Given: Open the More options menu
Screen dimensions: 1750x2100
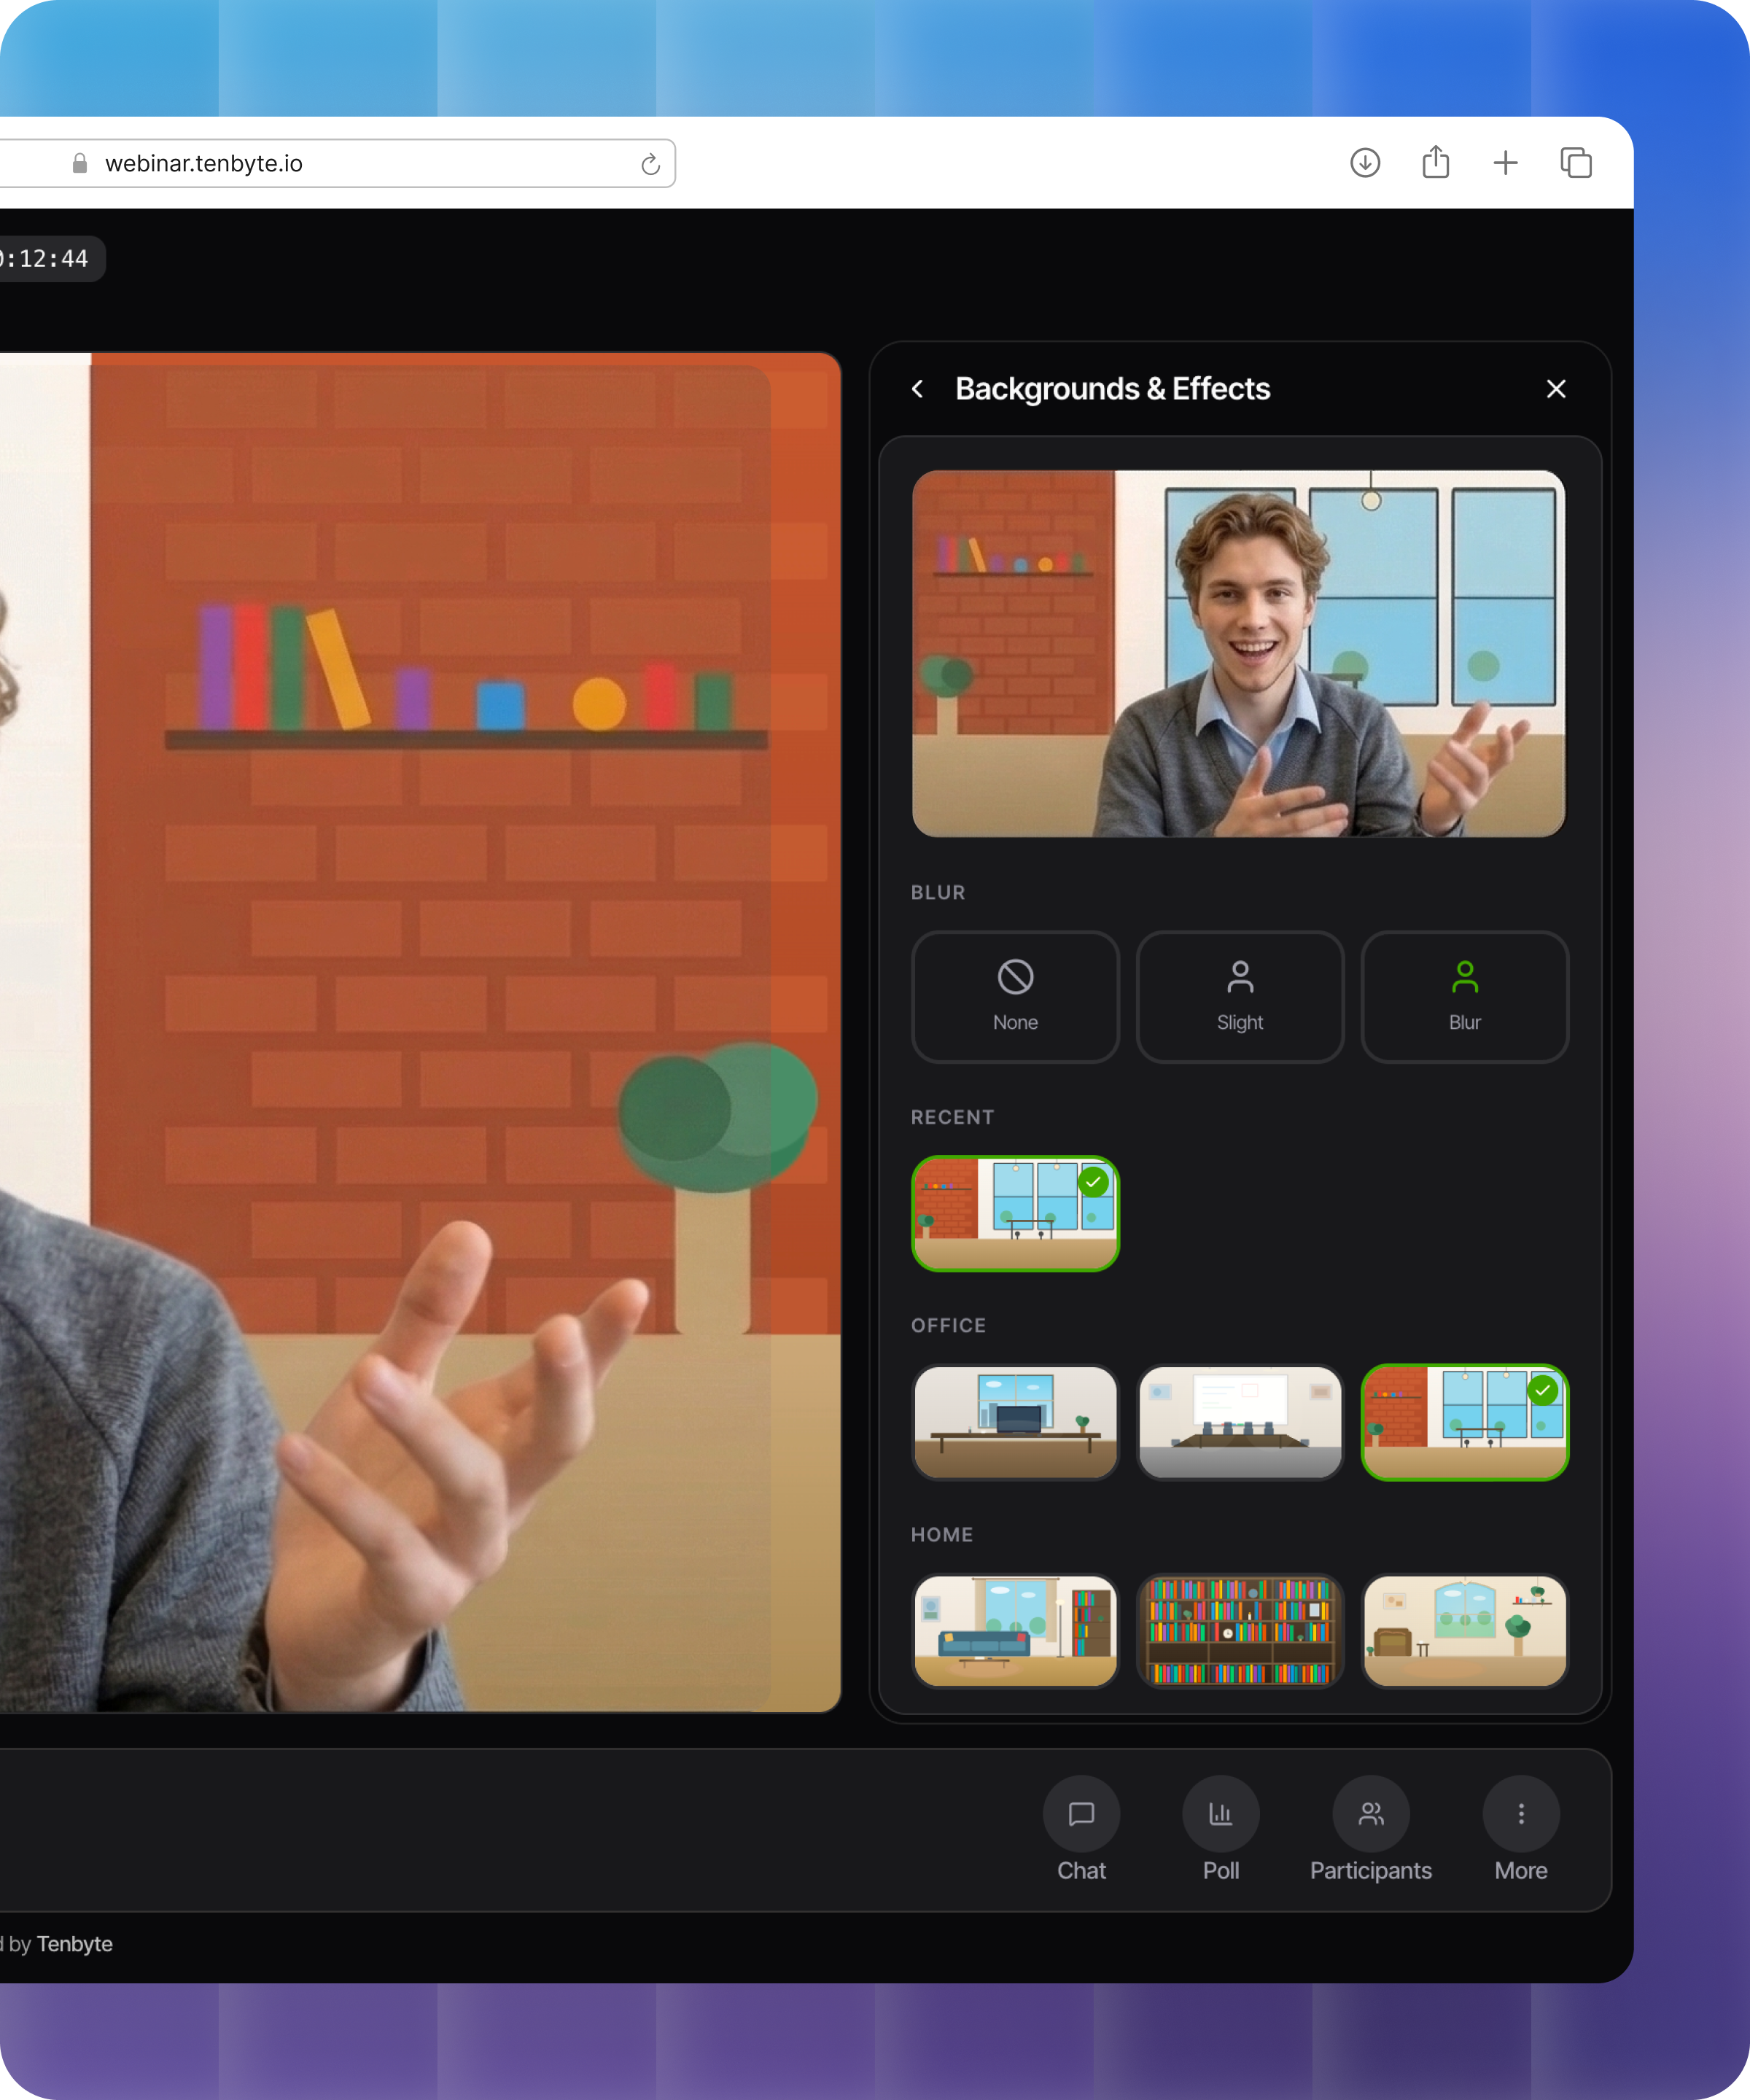Looking at the screenshot, I should click(x=1520, y=1814).
